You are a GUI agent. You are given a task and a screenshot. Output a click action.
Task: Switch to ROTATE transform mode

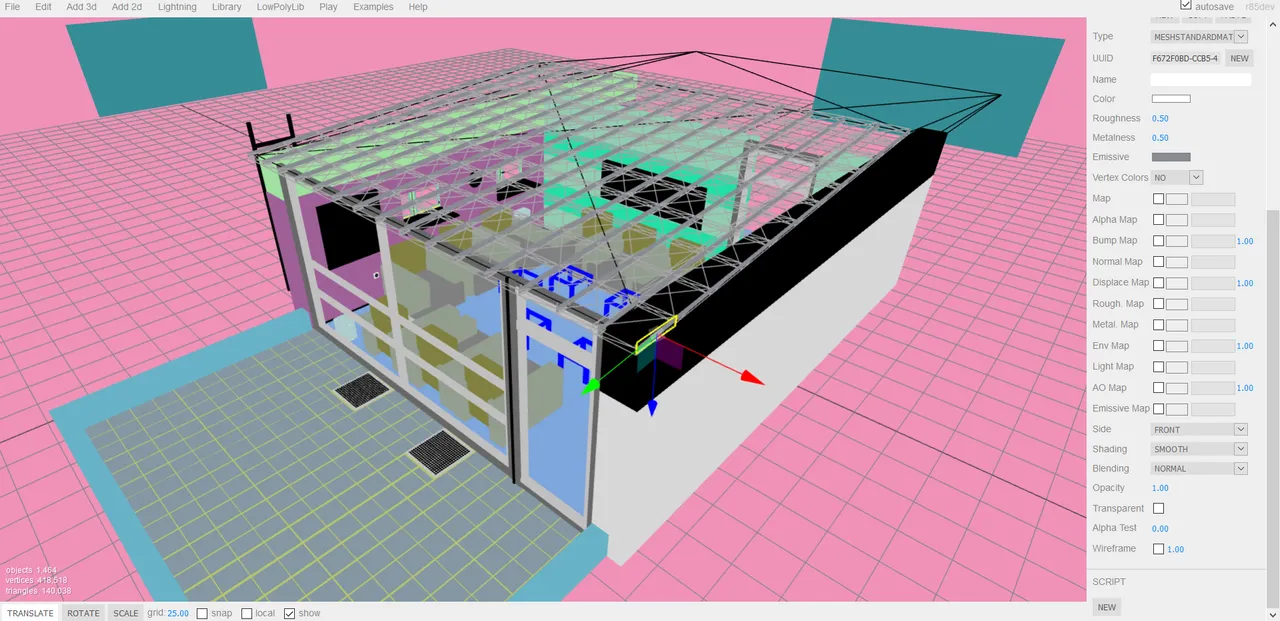(84, 613)
